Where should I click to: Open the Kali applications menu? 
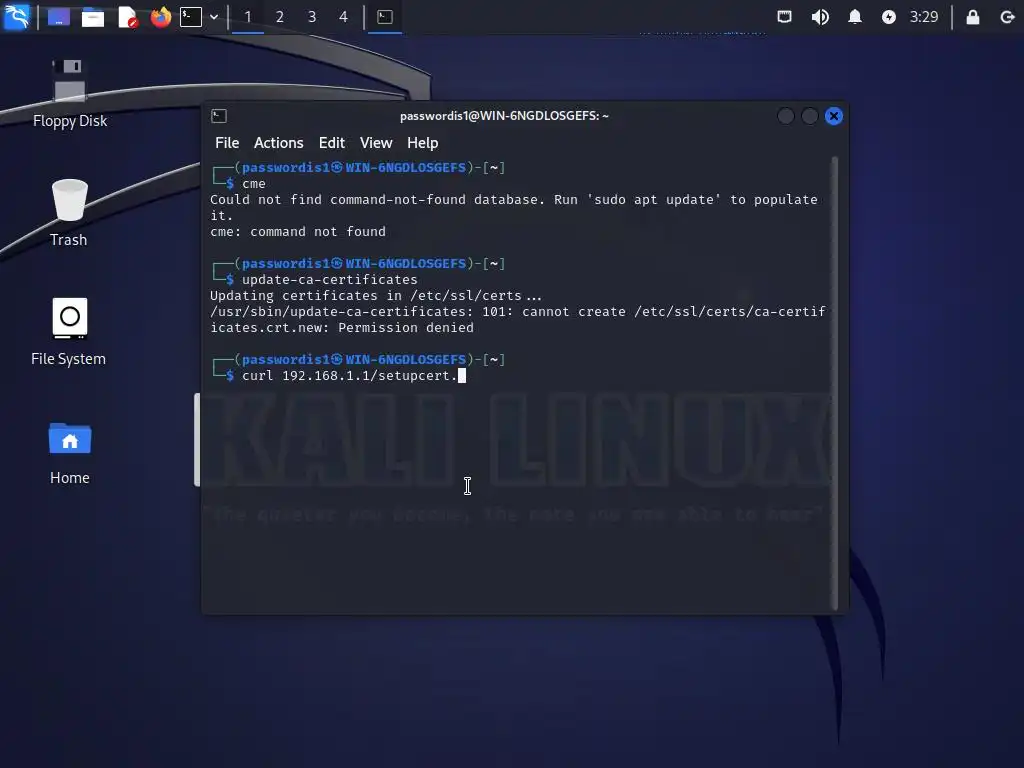point(16,16)
